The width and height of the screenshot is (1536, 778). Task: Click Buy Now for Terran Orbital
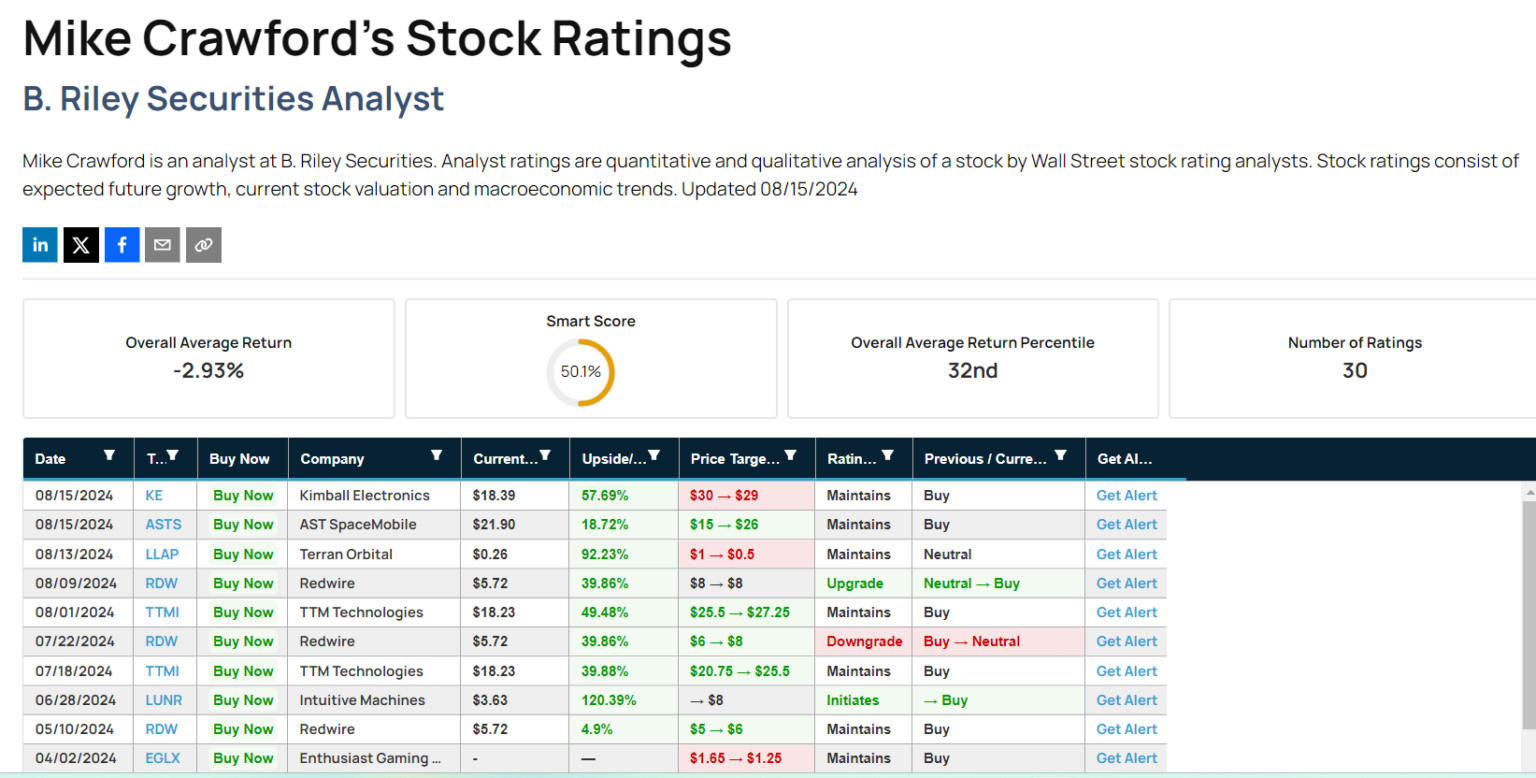coord(243,554)
